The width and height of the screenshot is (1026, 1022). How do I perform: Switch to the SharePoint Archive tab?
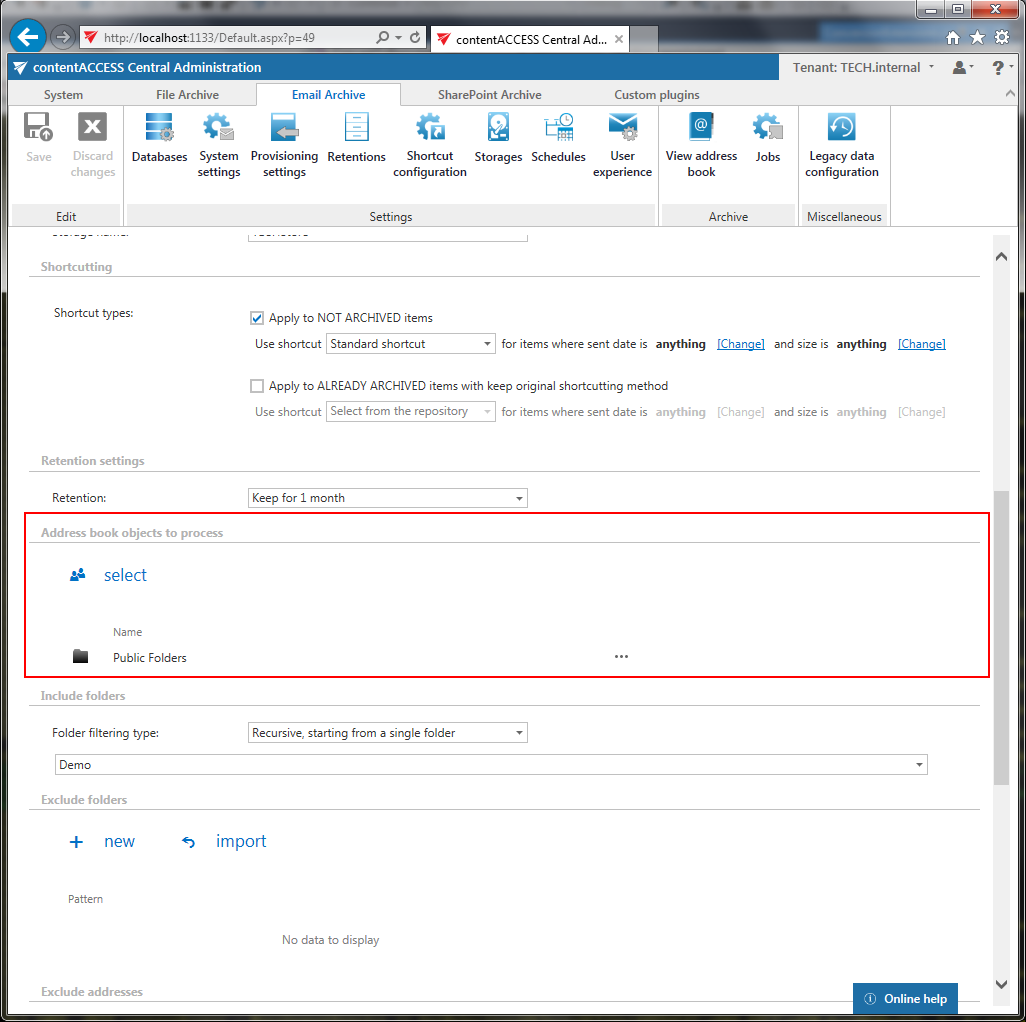tap(489, 95)
